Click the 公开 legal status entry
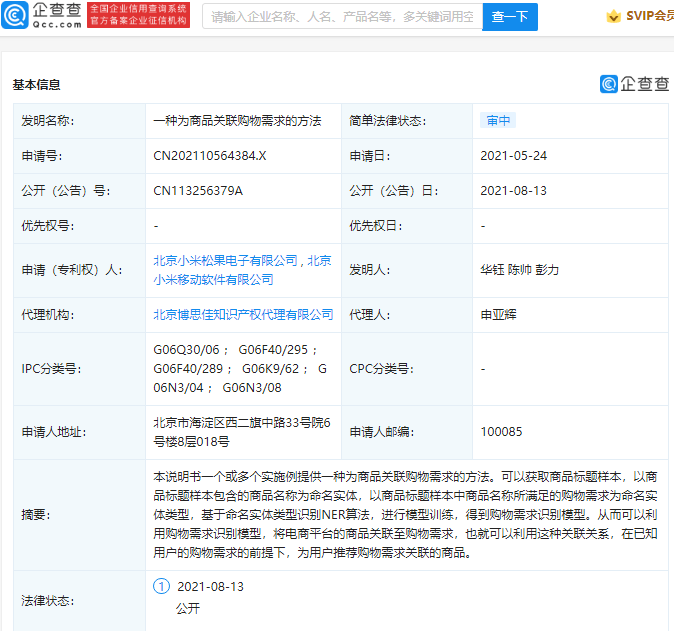 188,608
